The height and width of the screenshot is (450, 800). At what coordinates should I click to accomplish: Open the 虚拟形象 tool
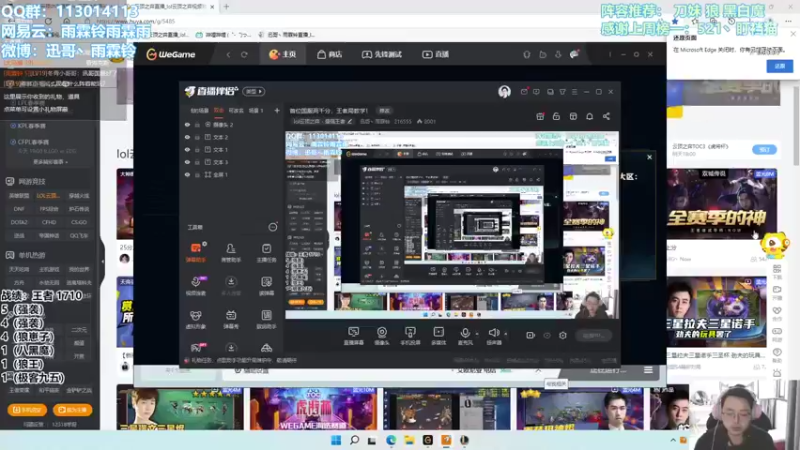(196, 319)
